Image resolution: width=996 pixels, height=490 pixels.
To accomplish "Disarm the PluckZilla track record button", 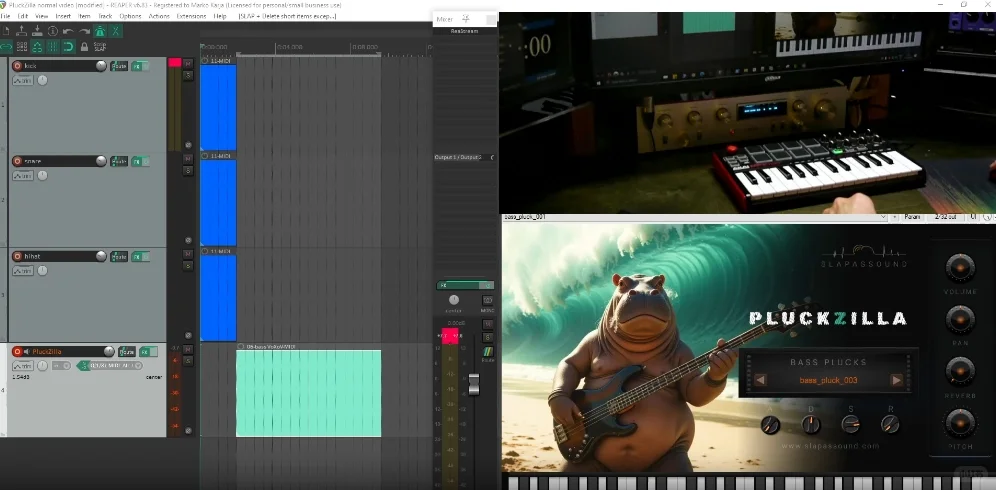I will [17, 351].
